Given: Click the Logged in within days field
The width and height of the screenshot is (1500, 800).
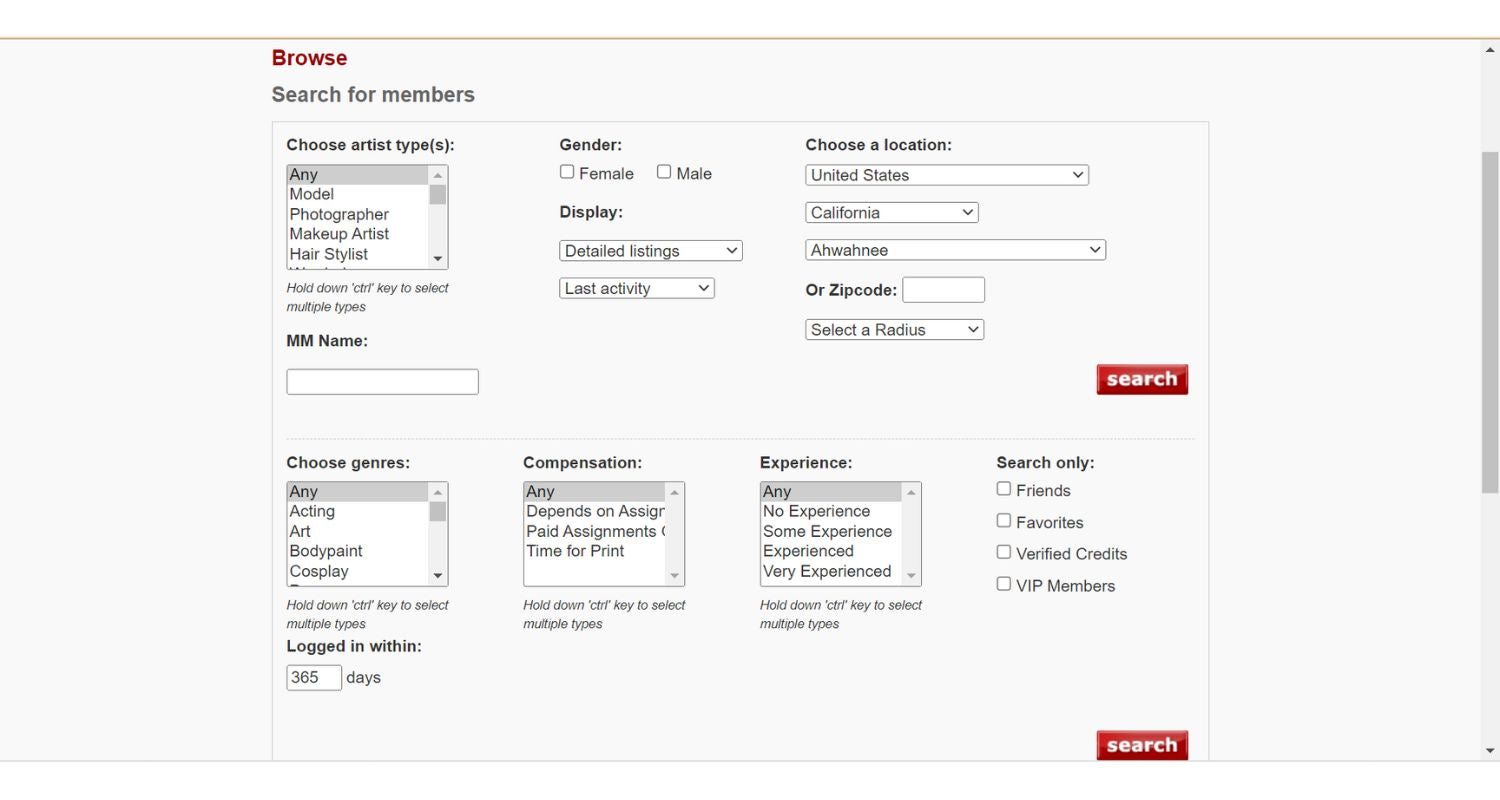Looking at the screenshot, I should click(x=314, y=677).
